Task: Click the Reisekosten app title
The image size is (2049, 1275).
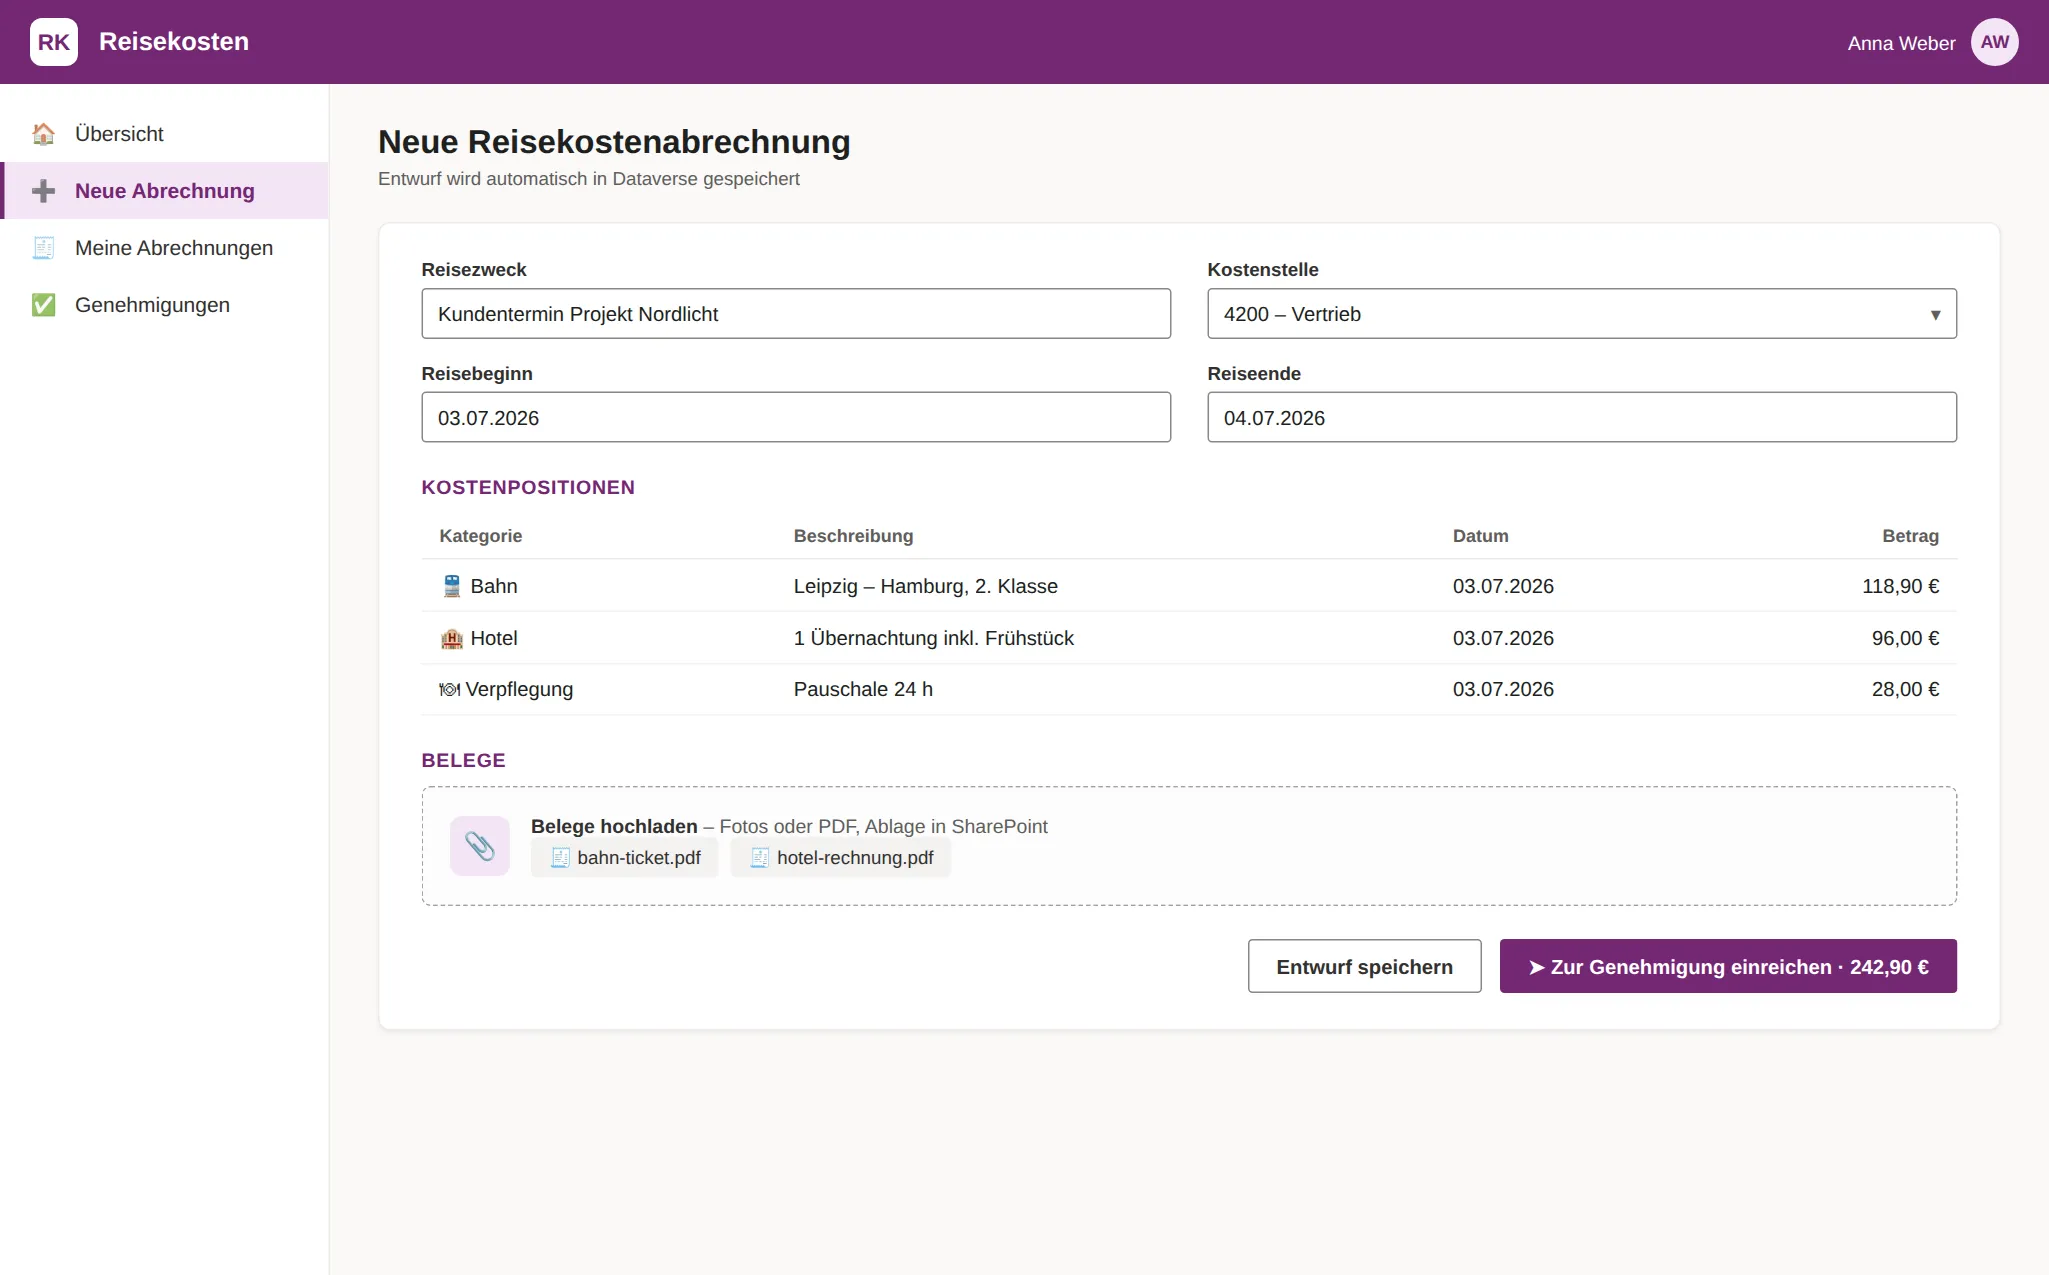Action: tap(174, 42)
